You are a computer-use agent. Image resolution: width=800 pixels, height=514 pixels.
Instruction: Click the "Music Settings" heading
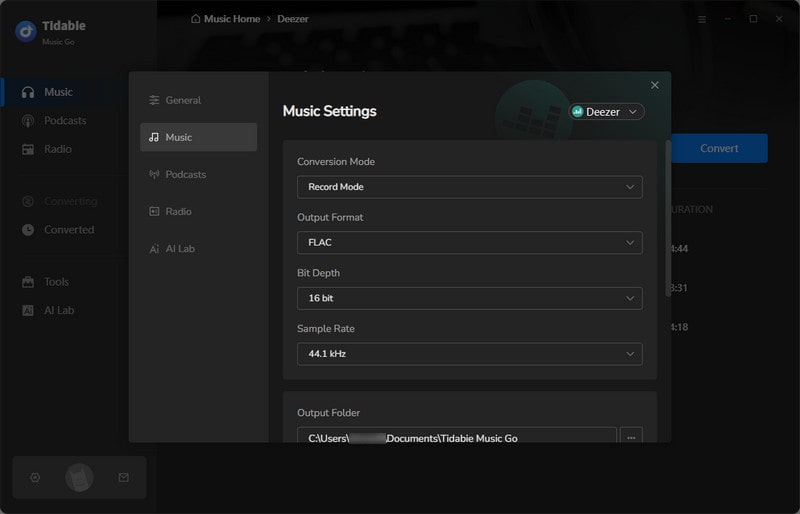tap(330, 111)
